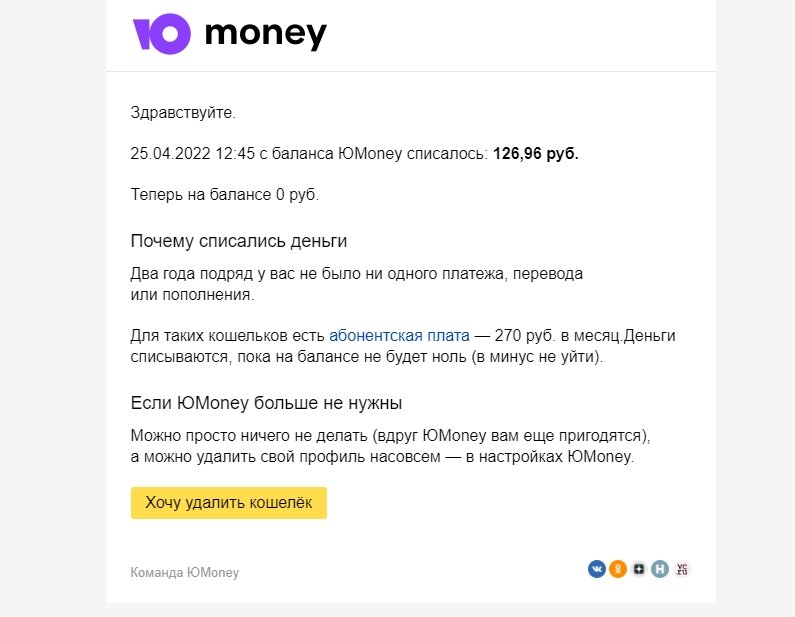Open the VK social network icon
The height and width of the screenshot is (617, 795).
point(597,569)
